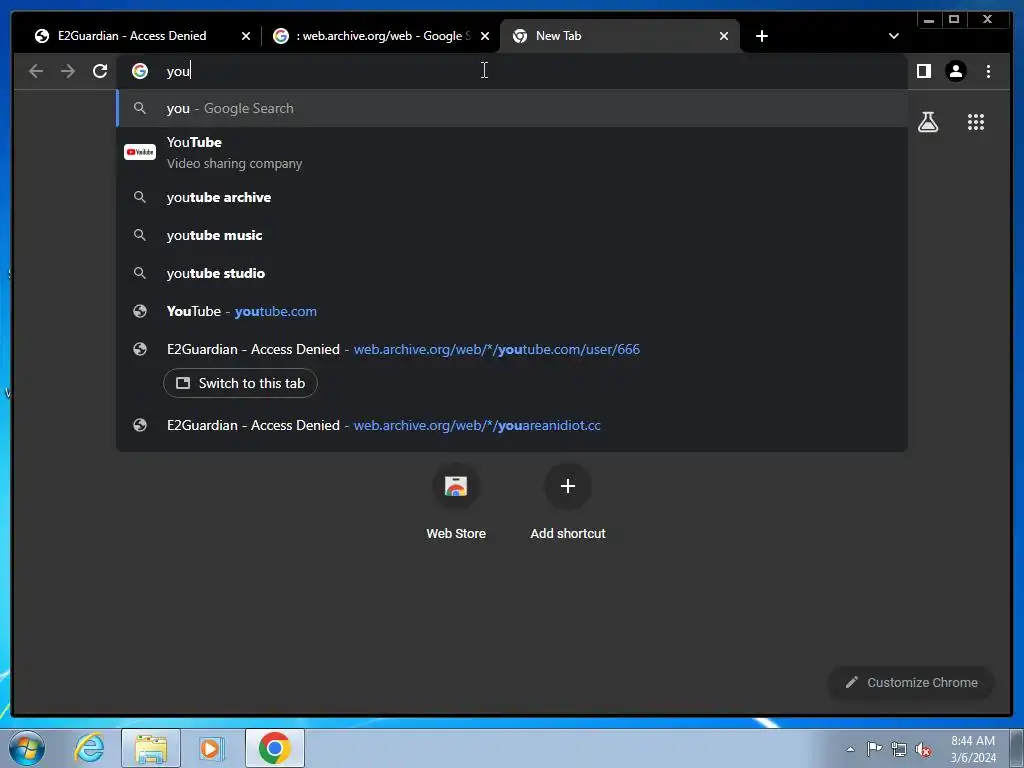The image size is (1024, 768).
Task: Choose 'youtube studio' suggestion
Action: 512,273
